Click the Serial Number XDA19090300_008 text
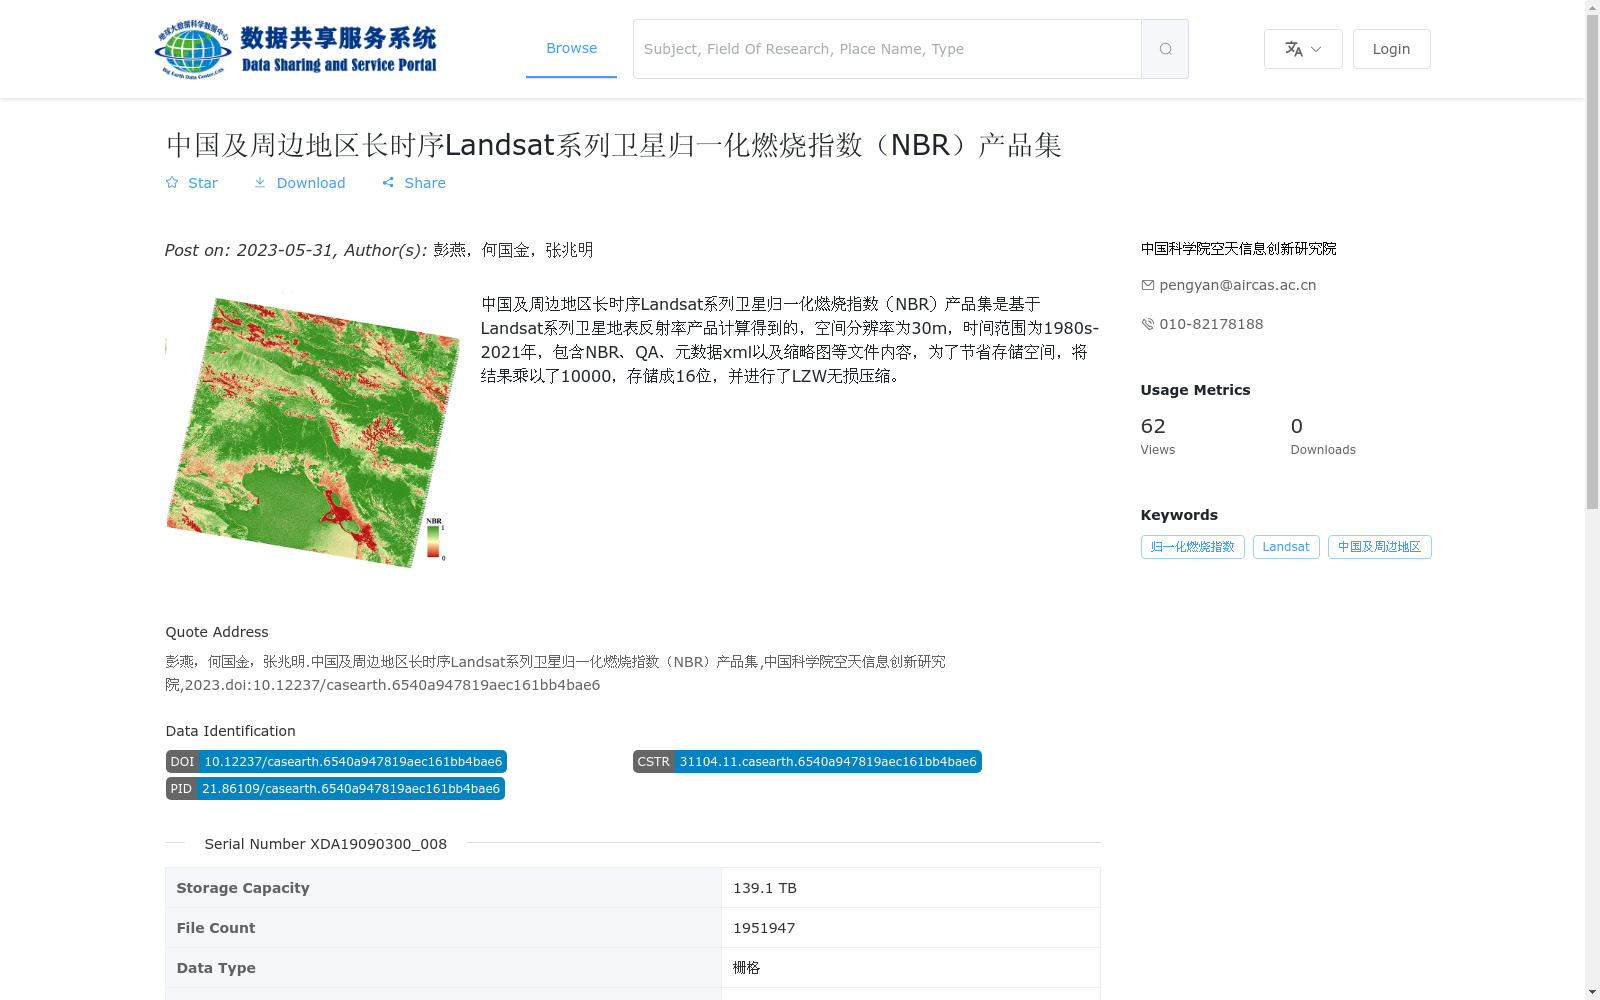Viewport: 1600px width, 1000px height. tap(326, 844)
